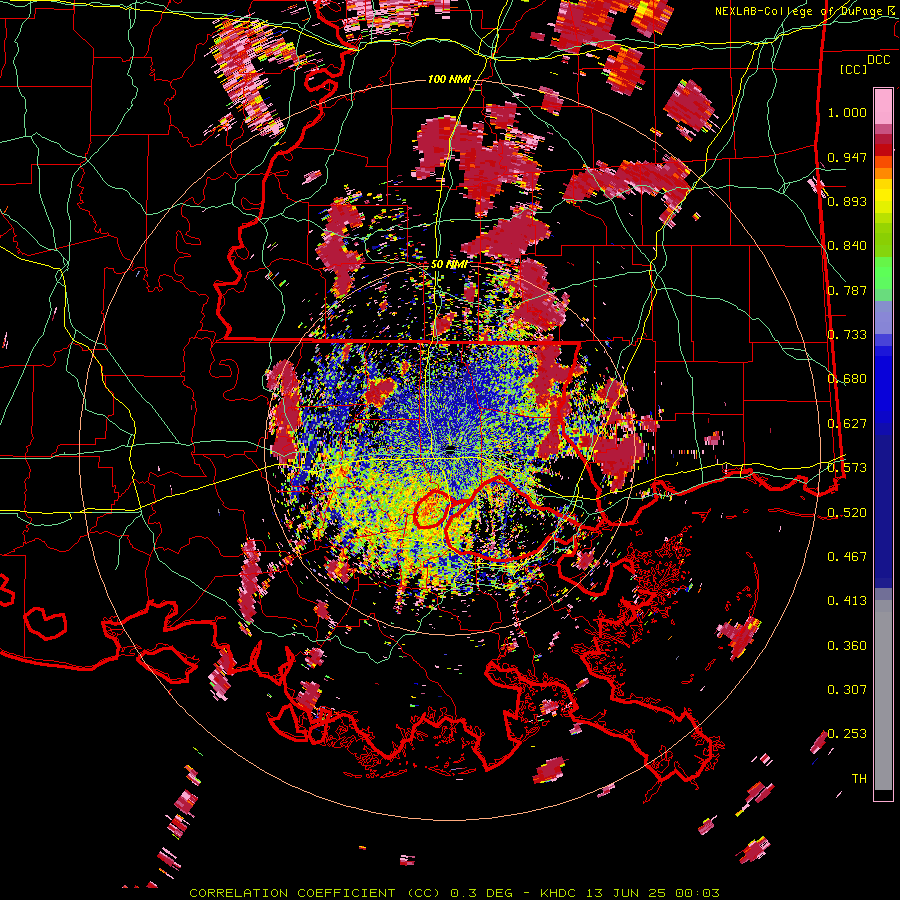Click the TH label below the scale

pyautogui.click(x=859, y=779)
